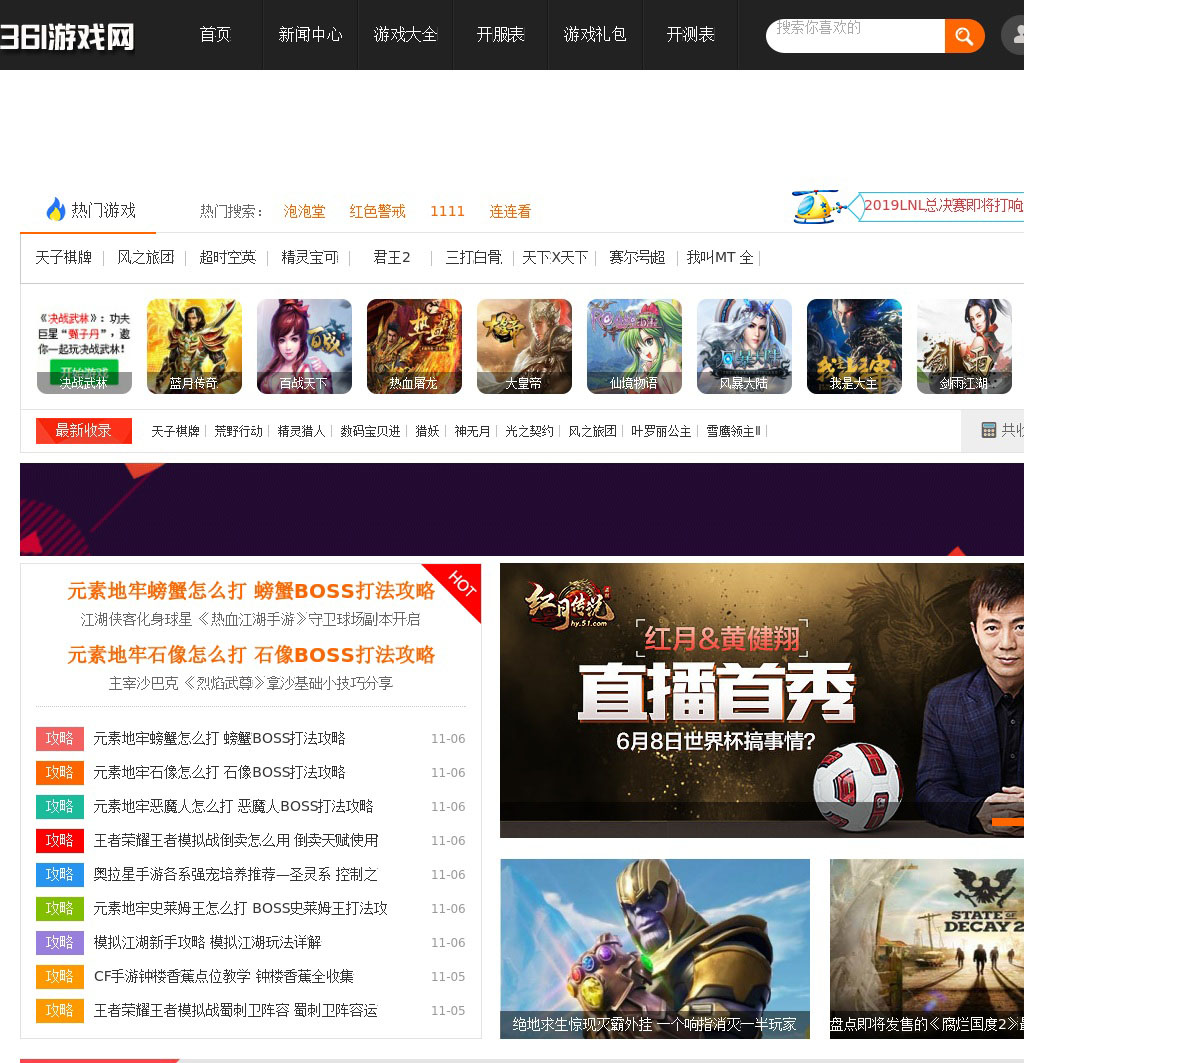The image size is (1200, 1063).
Task: Open 游戏礼包 navigation item
Action: click(595, 35)
